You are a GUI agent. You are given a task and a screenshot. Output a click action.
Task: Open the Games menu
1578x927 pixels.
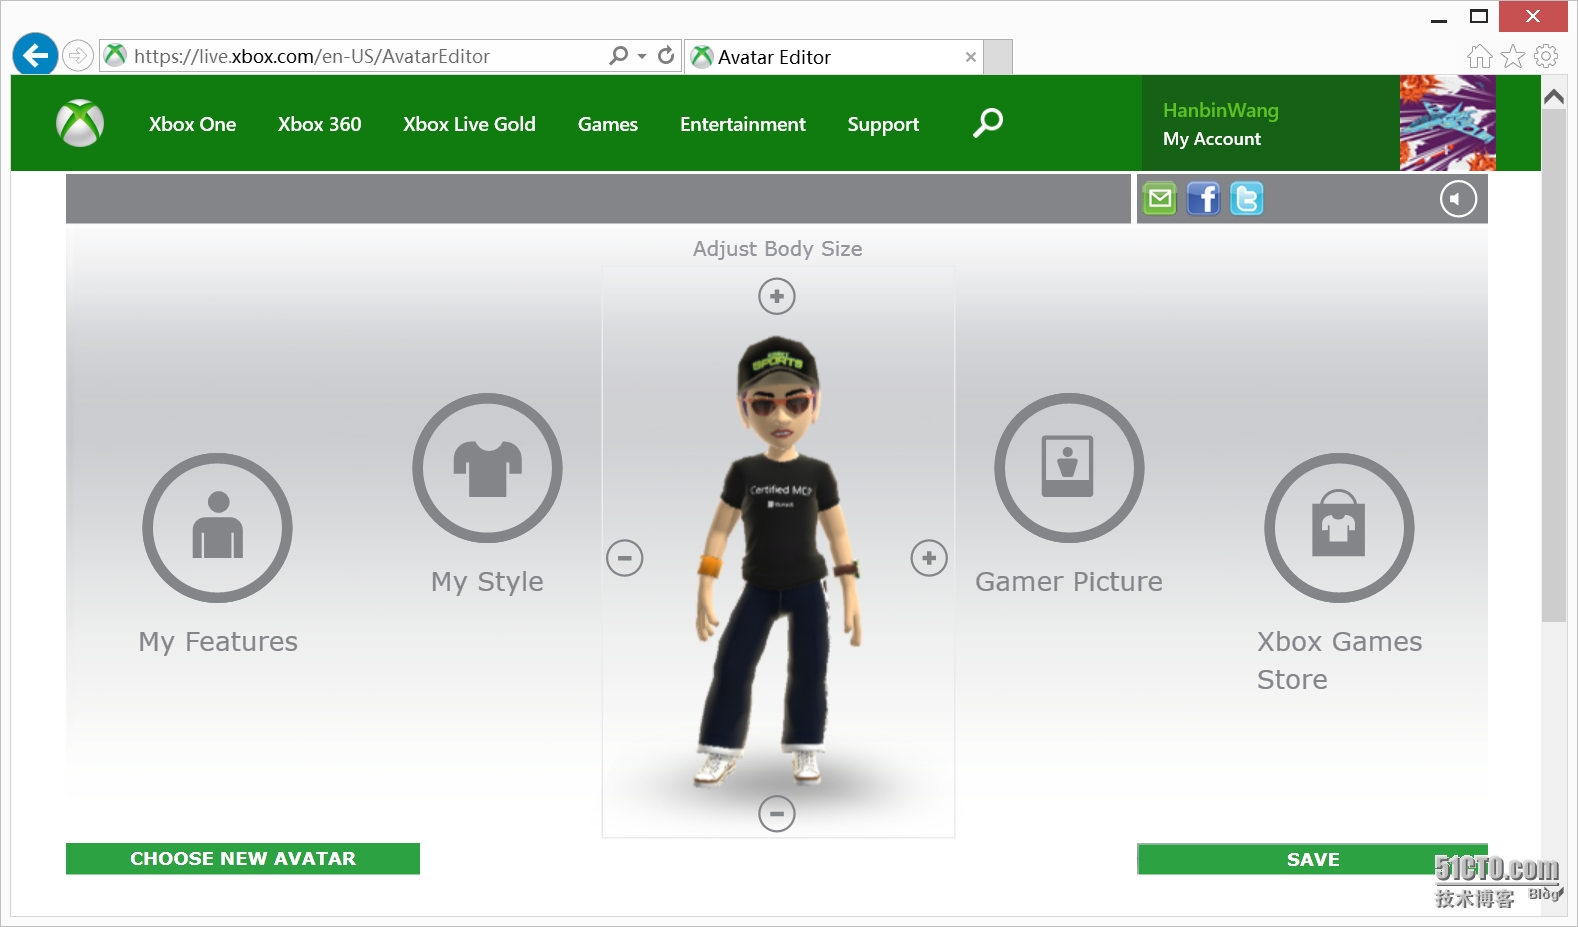click(608, 124)
